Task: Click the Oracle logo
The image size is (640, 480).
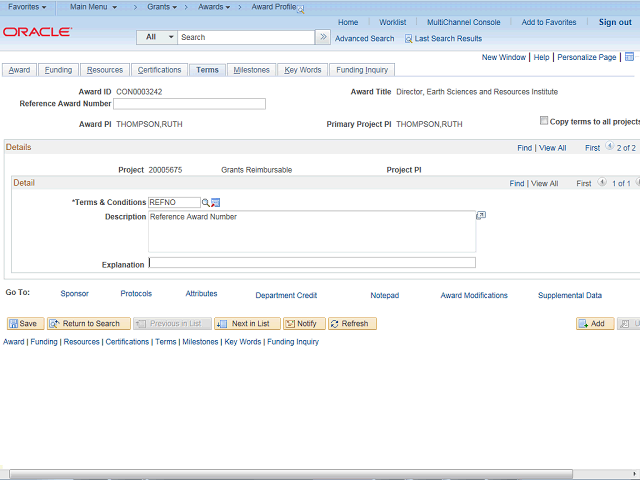Action: (x=38, y=32)
